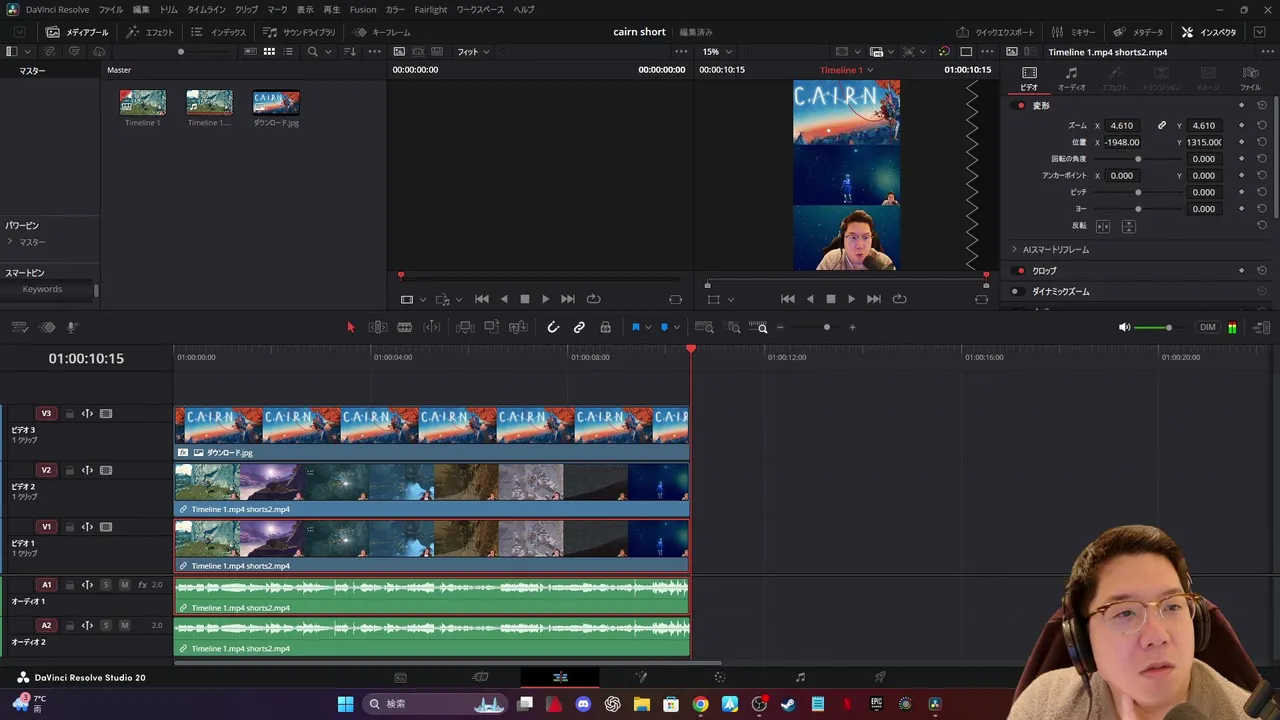Expand the マスター bin tree item
The image size is (1280, 720).
click(x=10, y=242)
